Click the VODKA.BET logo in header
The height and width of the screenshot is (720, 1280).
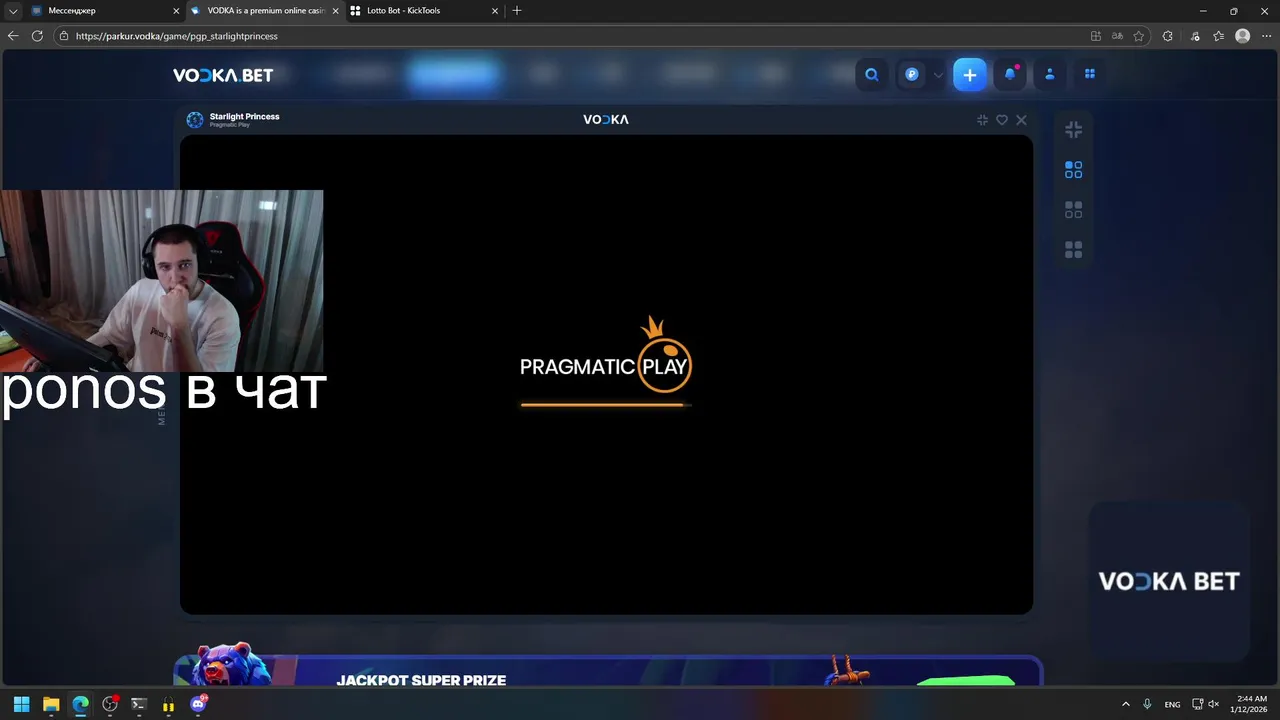223,75
